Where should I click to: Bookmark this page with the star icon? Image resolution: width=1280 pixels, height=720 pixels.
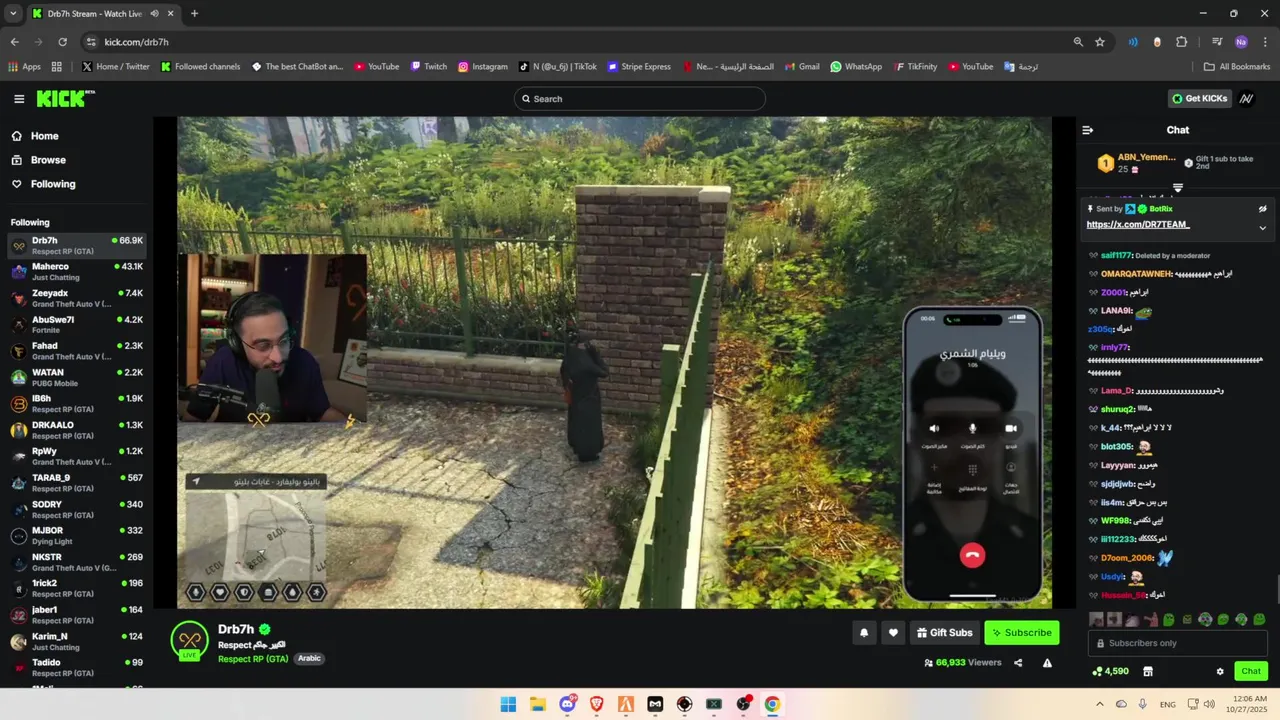[1100, 42]
